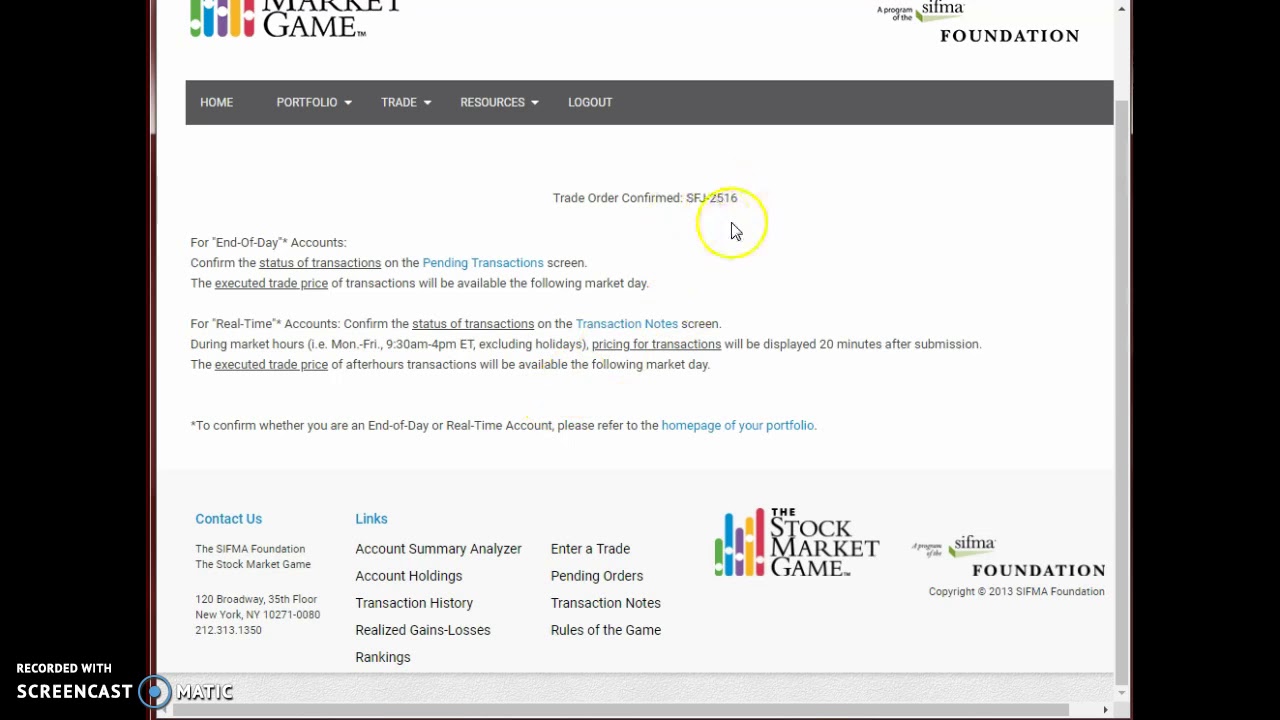This screenshot has height=720, width=1280.
Task: Click the SIFMA Foundation footer logo
Action: [1008, 557]
